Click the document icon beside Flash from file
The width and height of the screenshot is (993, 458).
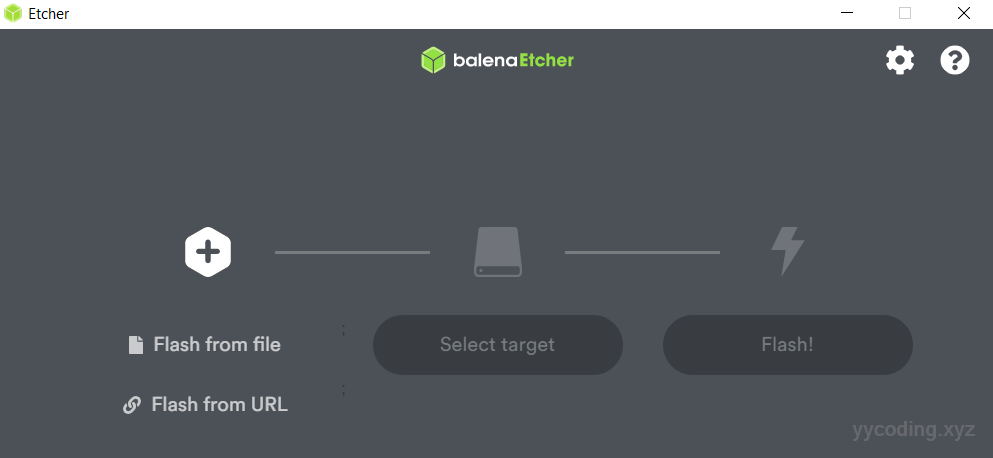pos(136,345)
